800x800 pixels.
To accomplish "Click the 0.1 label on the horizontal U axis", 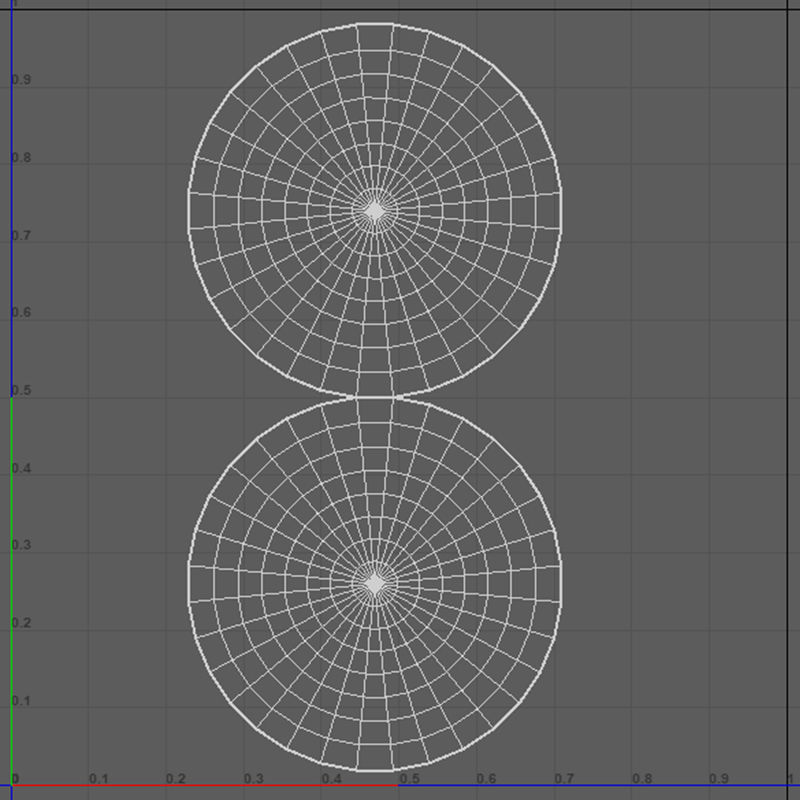I will 98,779.
